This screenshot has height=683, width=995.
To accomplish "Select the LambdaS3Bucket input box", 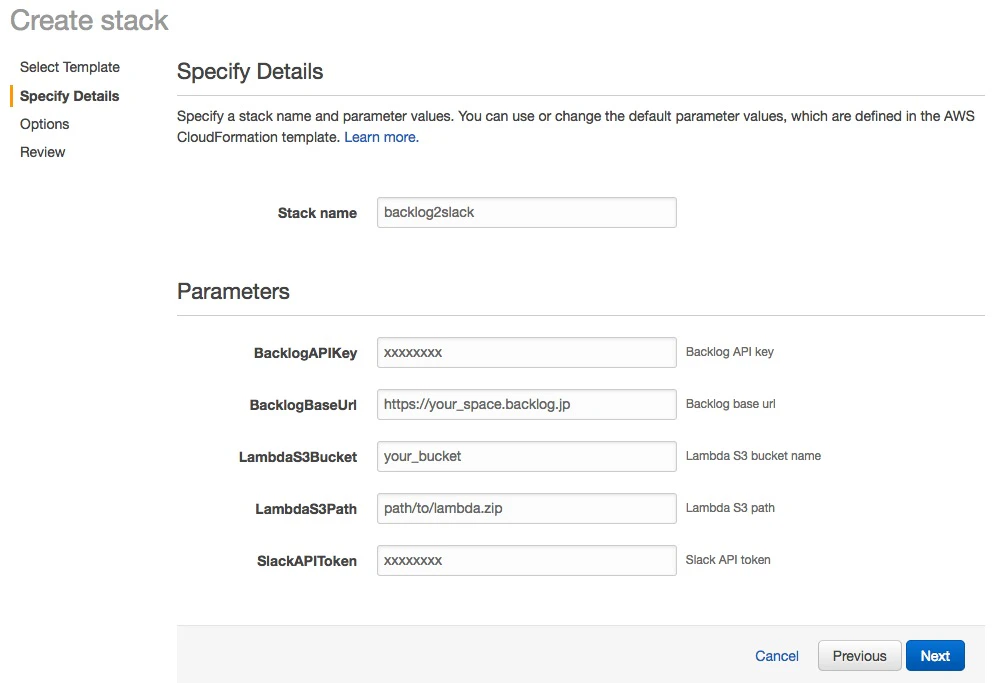I will click(527, 456).
